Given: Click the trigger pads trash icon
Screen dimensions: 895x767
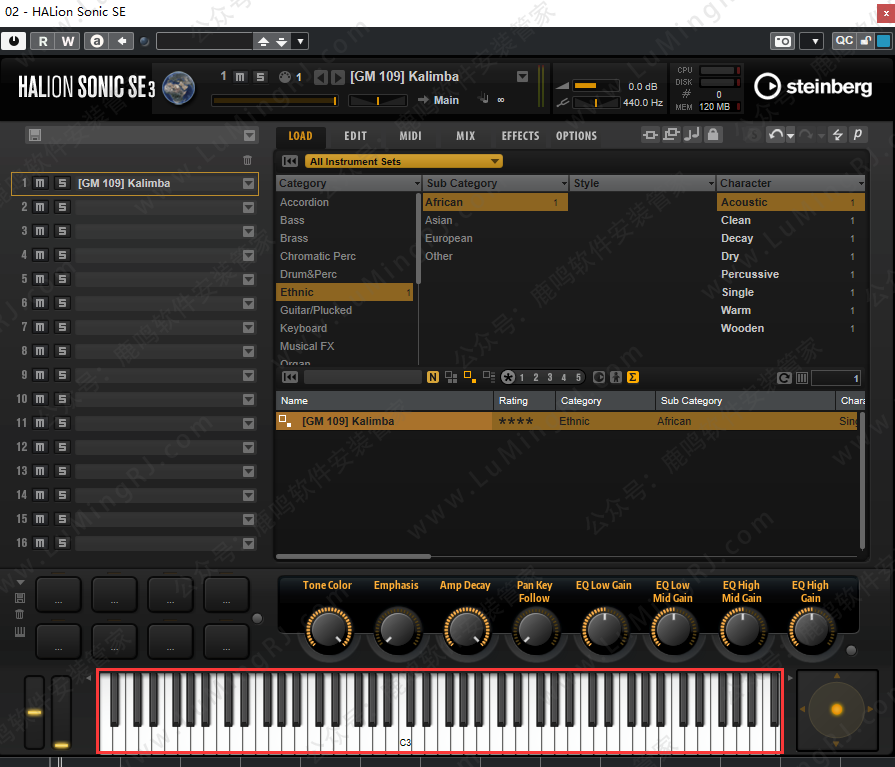Looking at the screenshot, I should (x=20, y=615).
